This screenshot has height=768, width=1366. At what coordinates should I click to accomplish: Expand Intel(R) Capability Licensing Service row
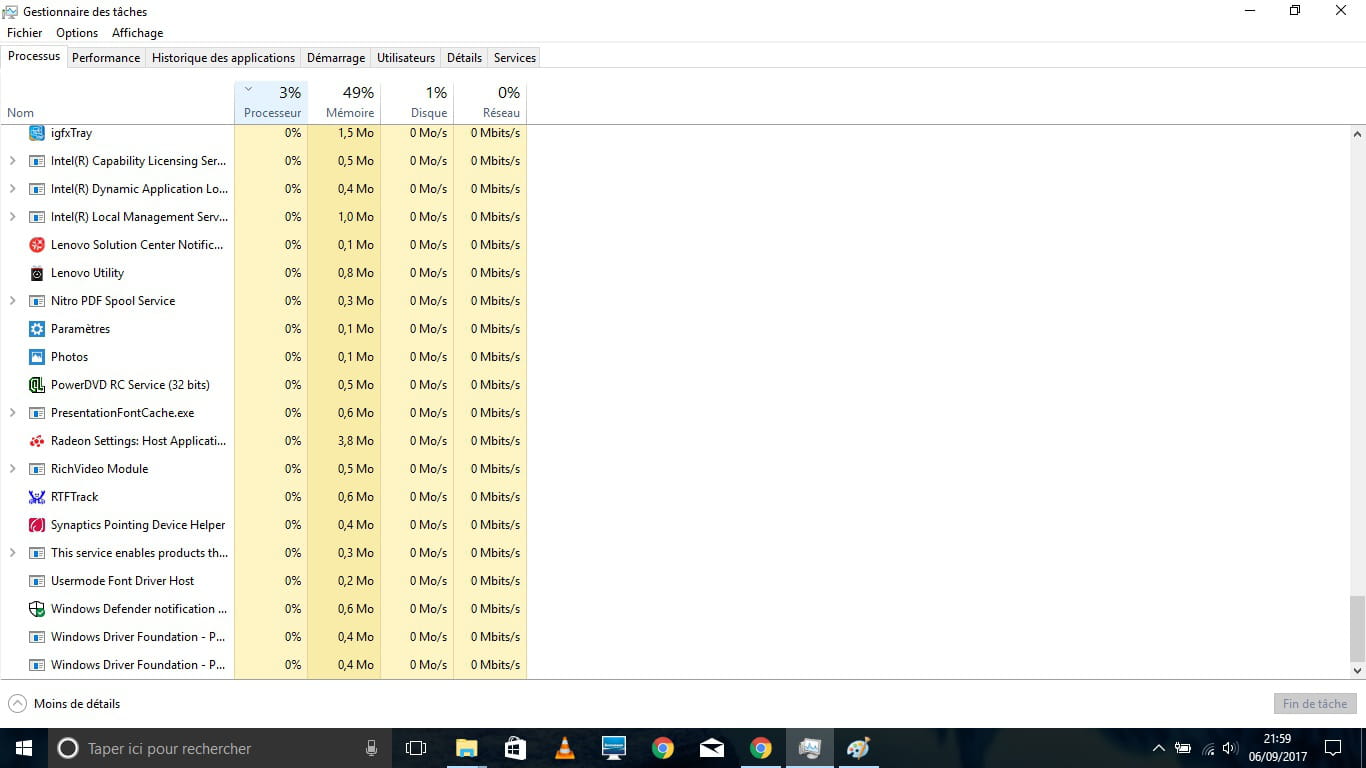12,161
